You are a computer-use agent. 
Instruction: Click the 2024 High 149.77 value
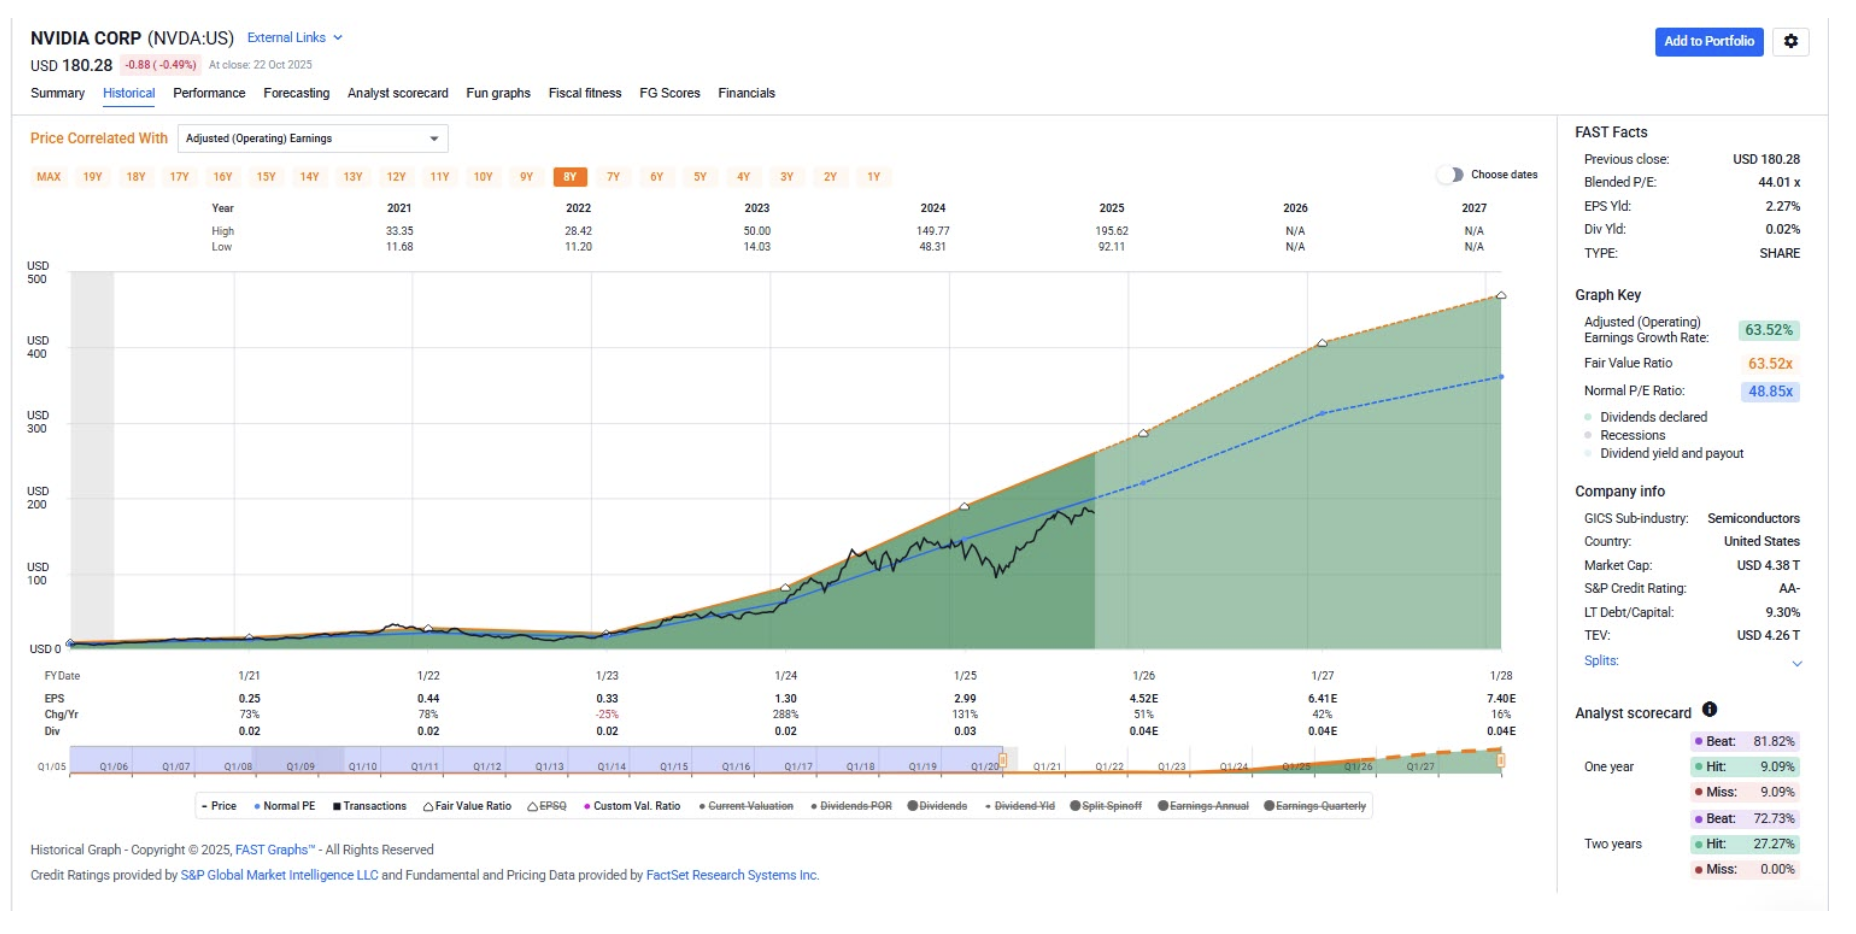coord(932,231)
